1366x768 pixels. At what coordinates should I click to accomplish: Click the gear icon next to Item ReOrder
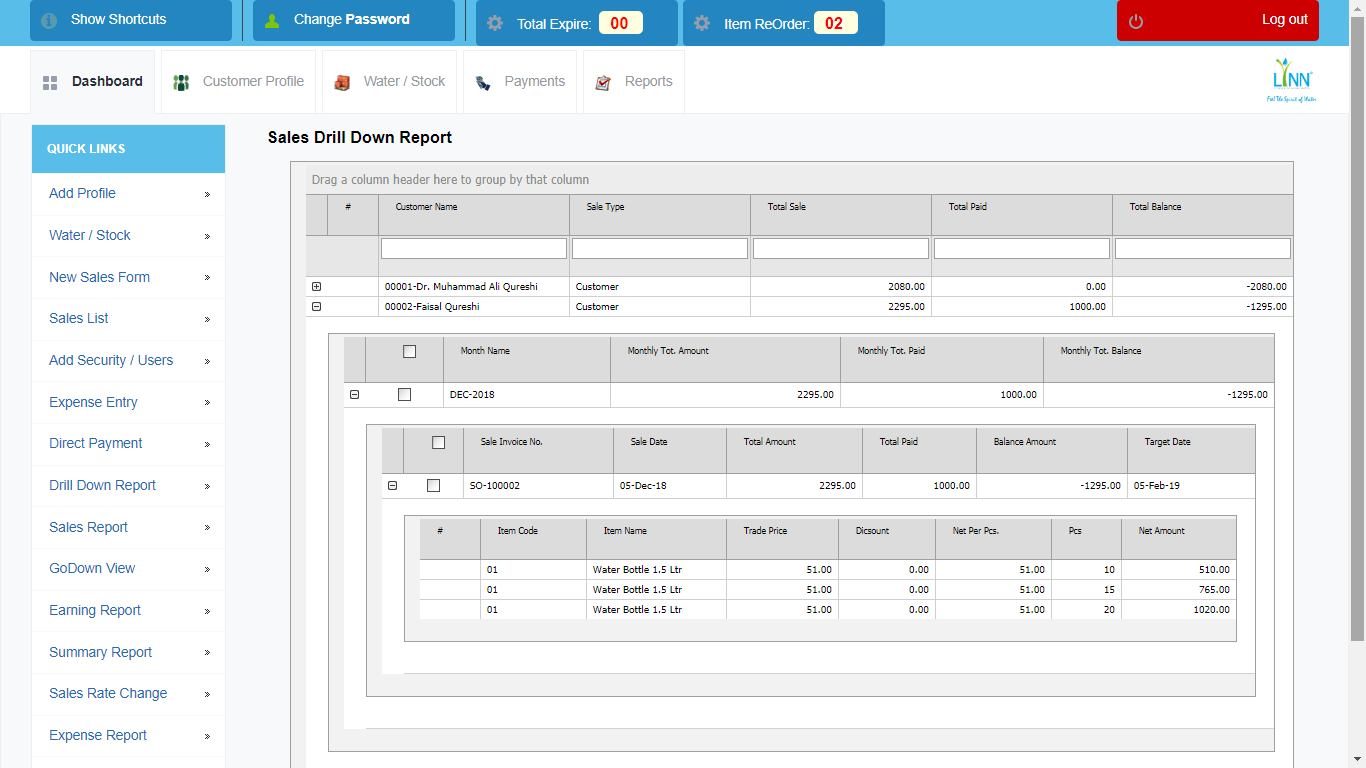(703, 22)
